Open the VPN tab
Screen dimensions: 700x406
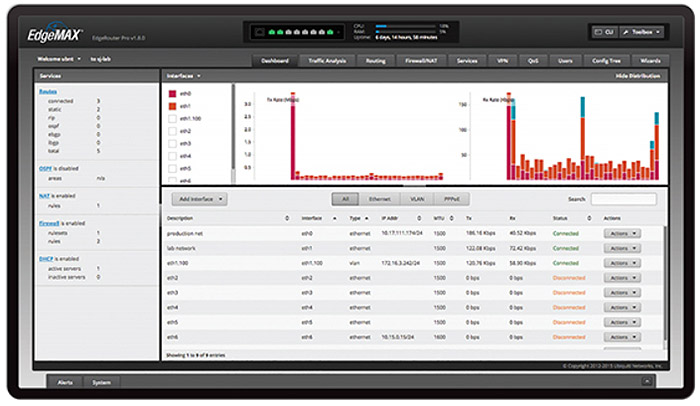click(x=503, y=61)
